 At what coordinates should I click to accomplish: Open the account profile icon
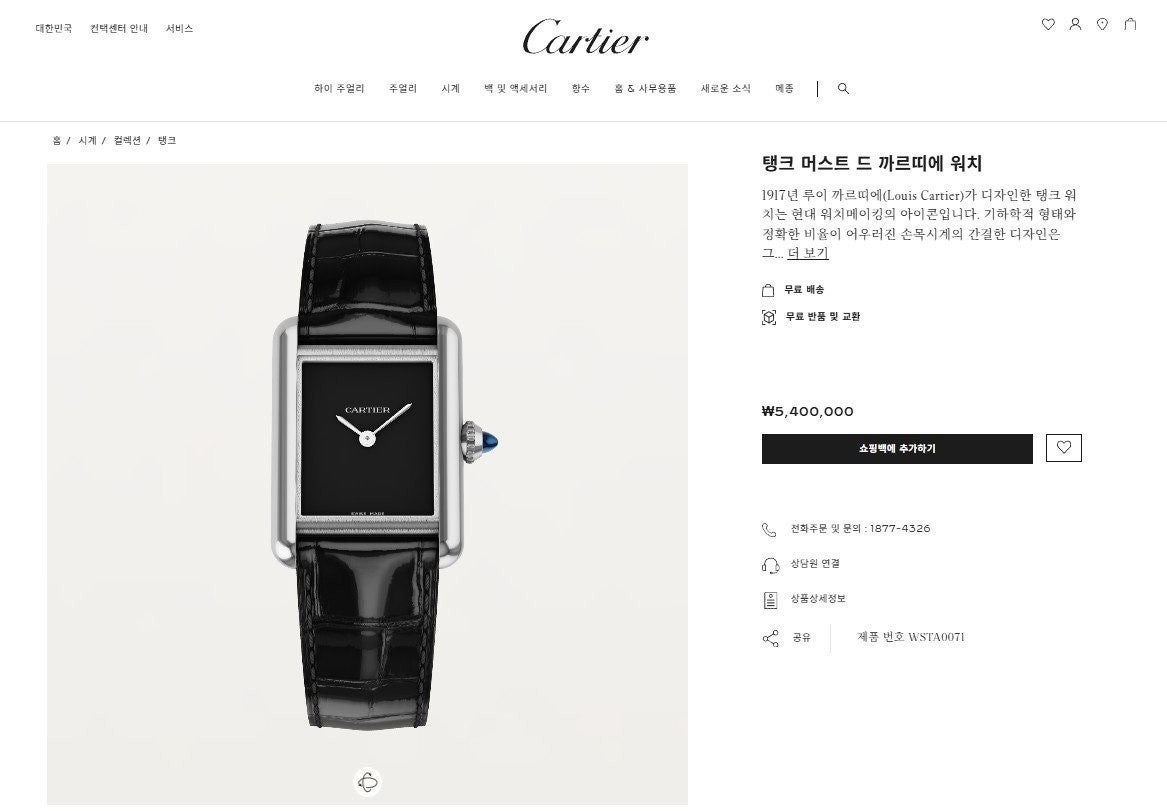click(1075, 25)
